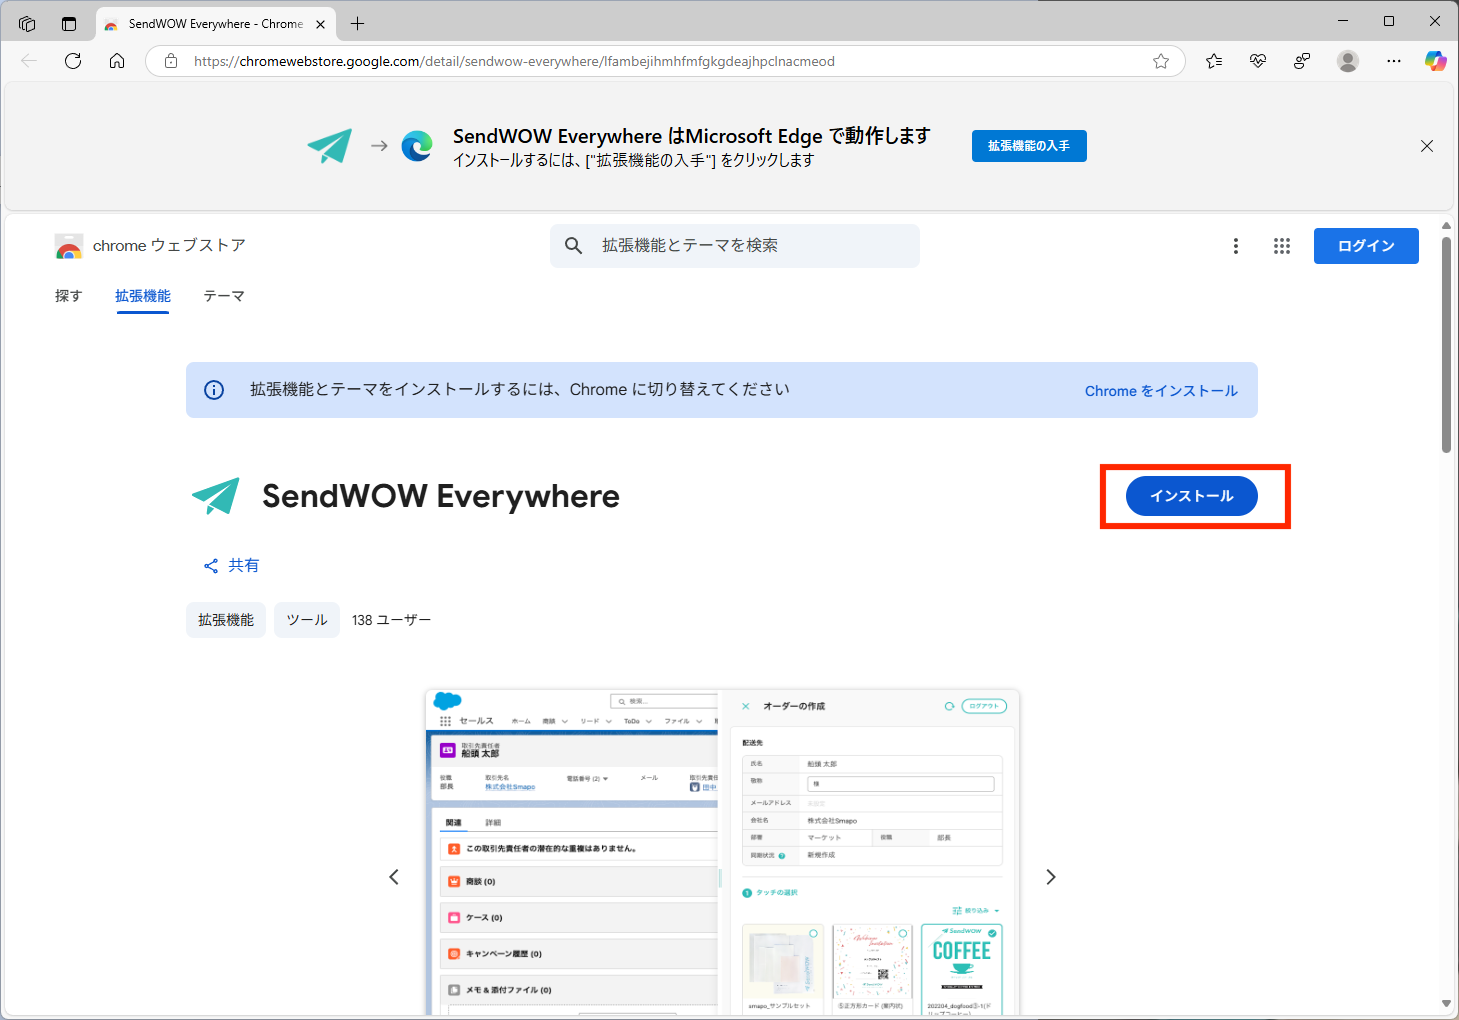Screen dimensions: 1459x1020
Task: Add this page to favorites star
Action: (1161, 61)
